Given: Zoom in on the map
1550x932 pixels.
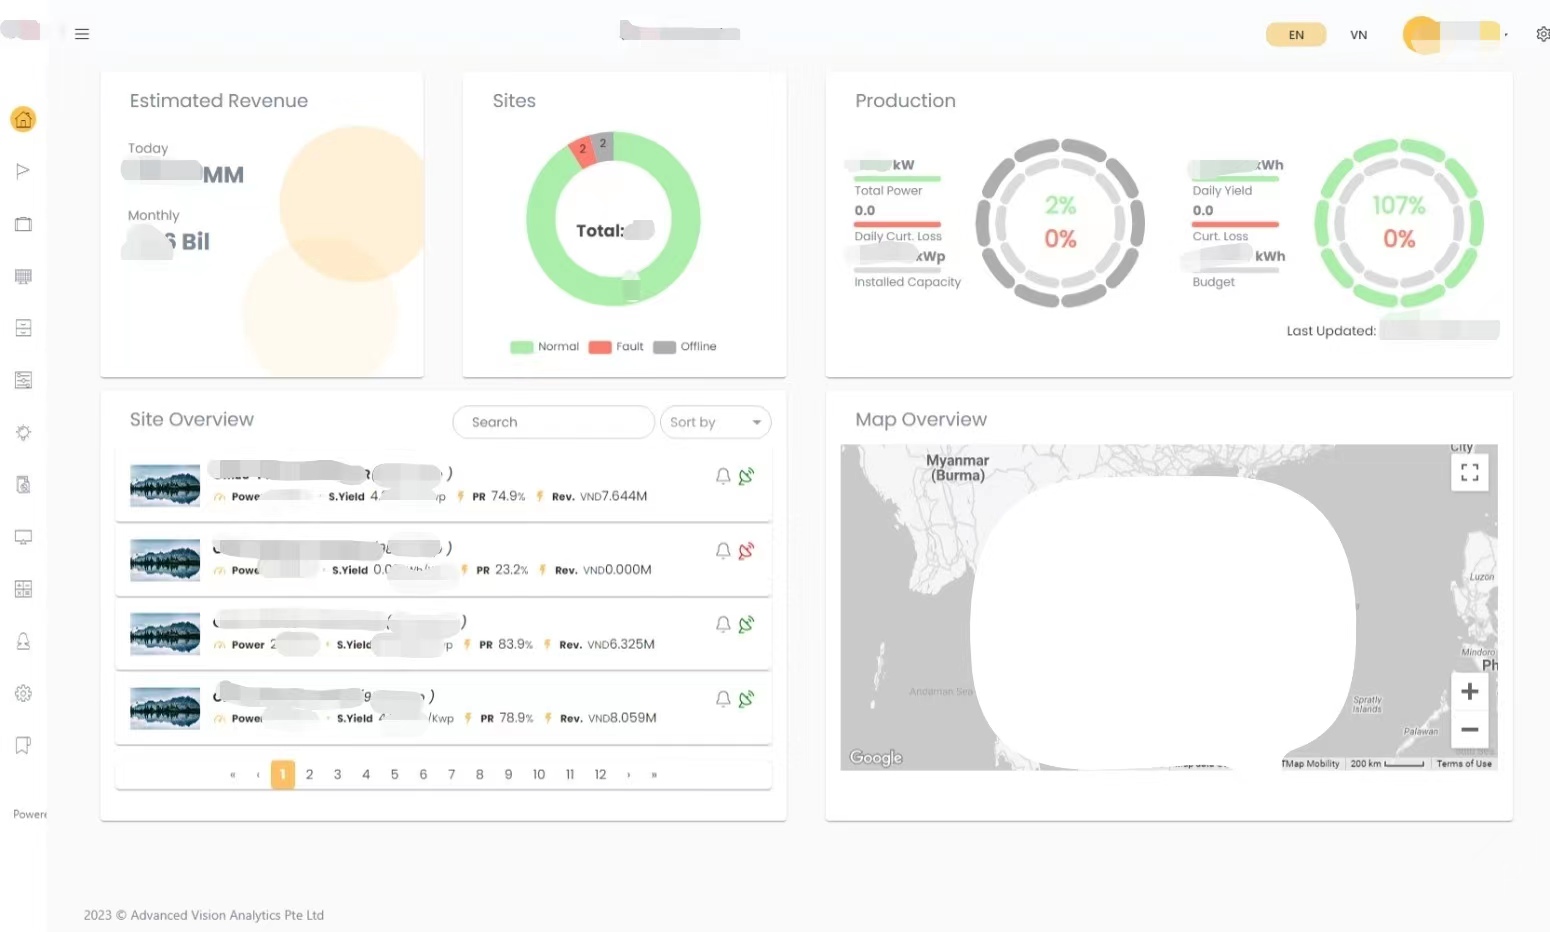Looking at the screenshot, I should (1469, 692).
